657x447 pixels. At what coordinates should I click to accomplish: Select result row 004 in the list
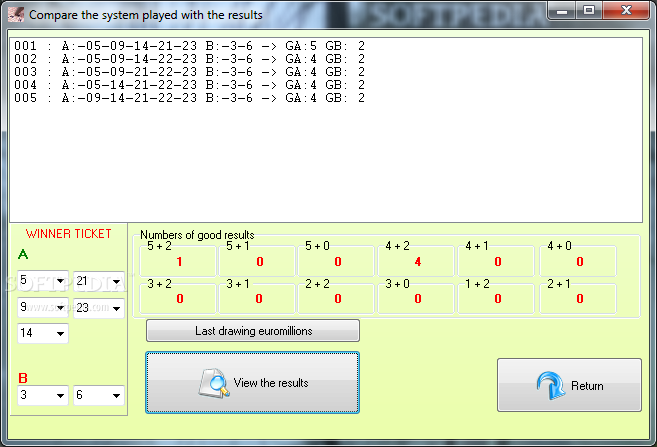pos(189,85)
